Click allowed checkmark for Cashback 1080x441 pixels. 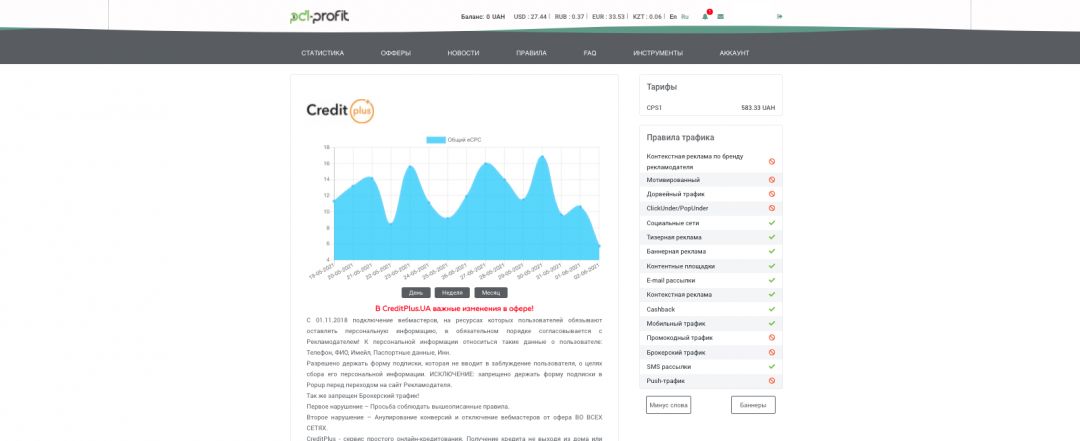[x=771, y=309]
